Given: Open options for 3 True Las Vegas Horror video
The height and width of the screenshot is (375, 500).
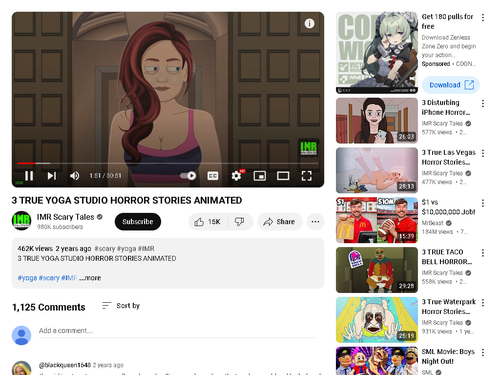Looking at the screenshot, I should click(x=483, y=153).
